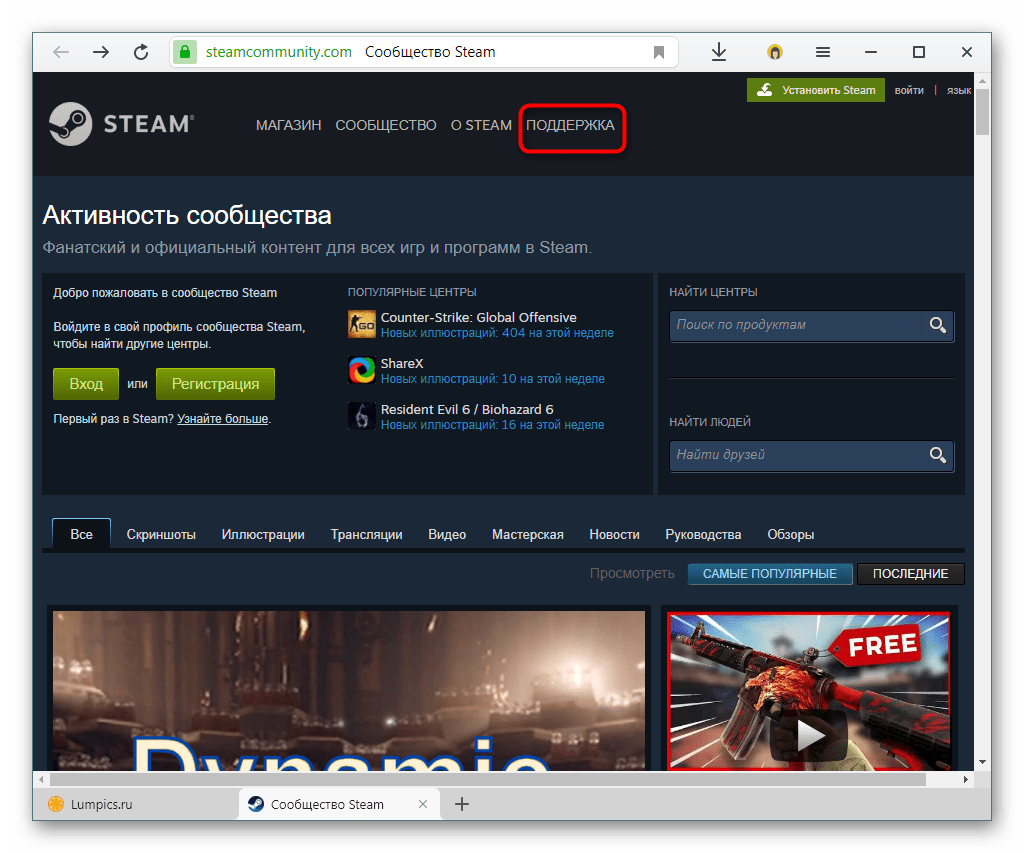Open a new tab with plus button
Viewport: 1024px width, 853px height.
462,804
